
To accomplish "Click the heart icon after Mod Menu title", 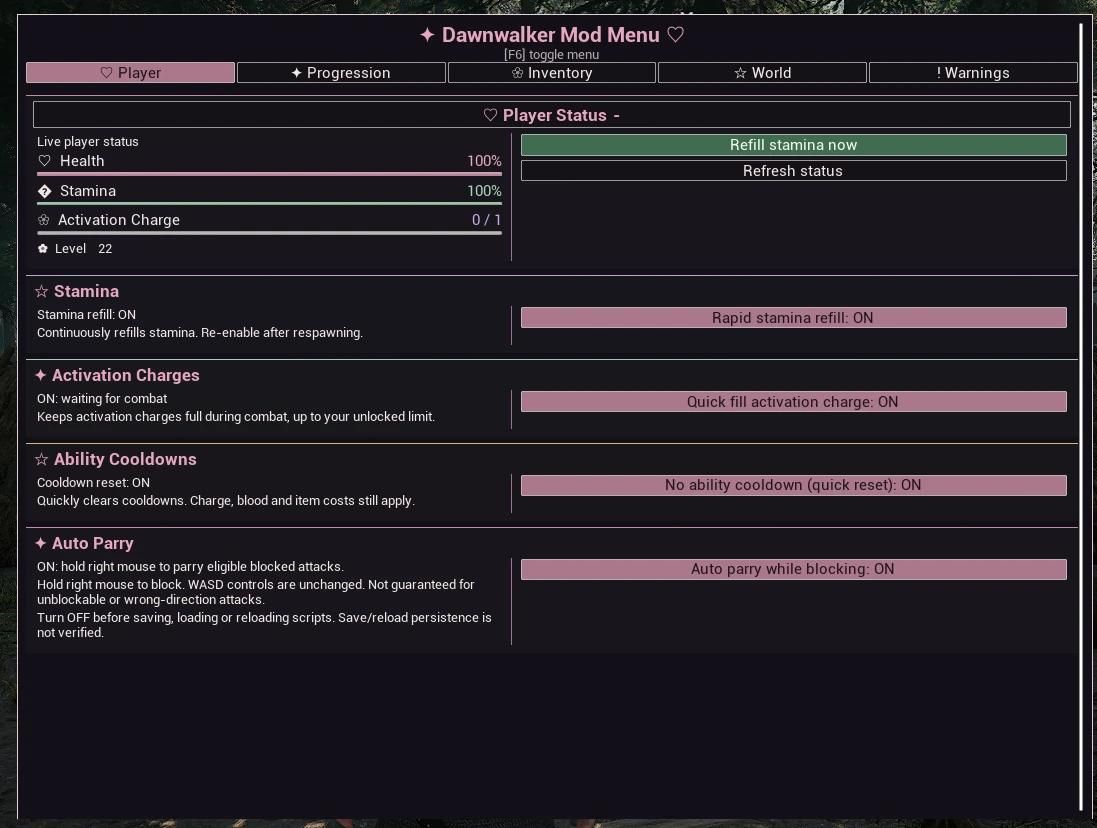I will 675,34.
